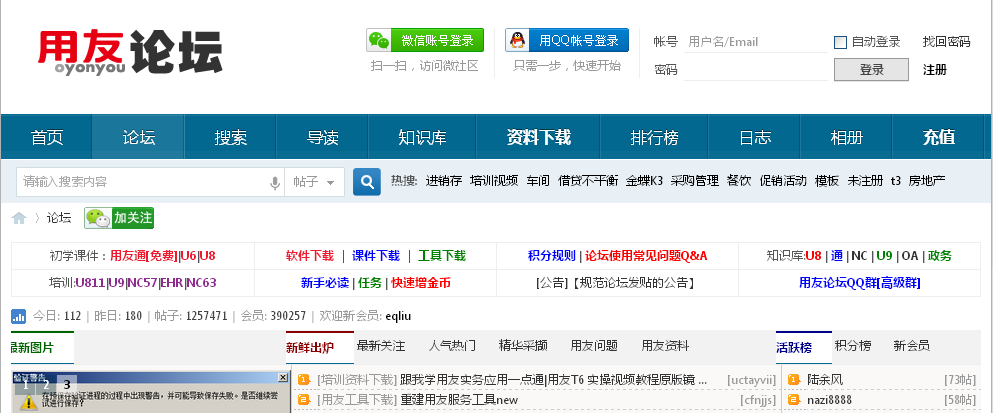Open 相册 in navigation bar
The height and width of the screenshot is (413, 993).
click(846, 137)
